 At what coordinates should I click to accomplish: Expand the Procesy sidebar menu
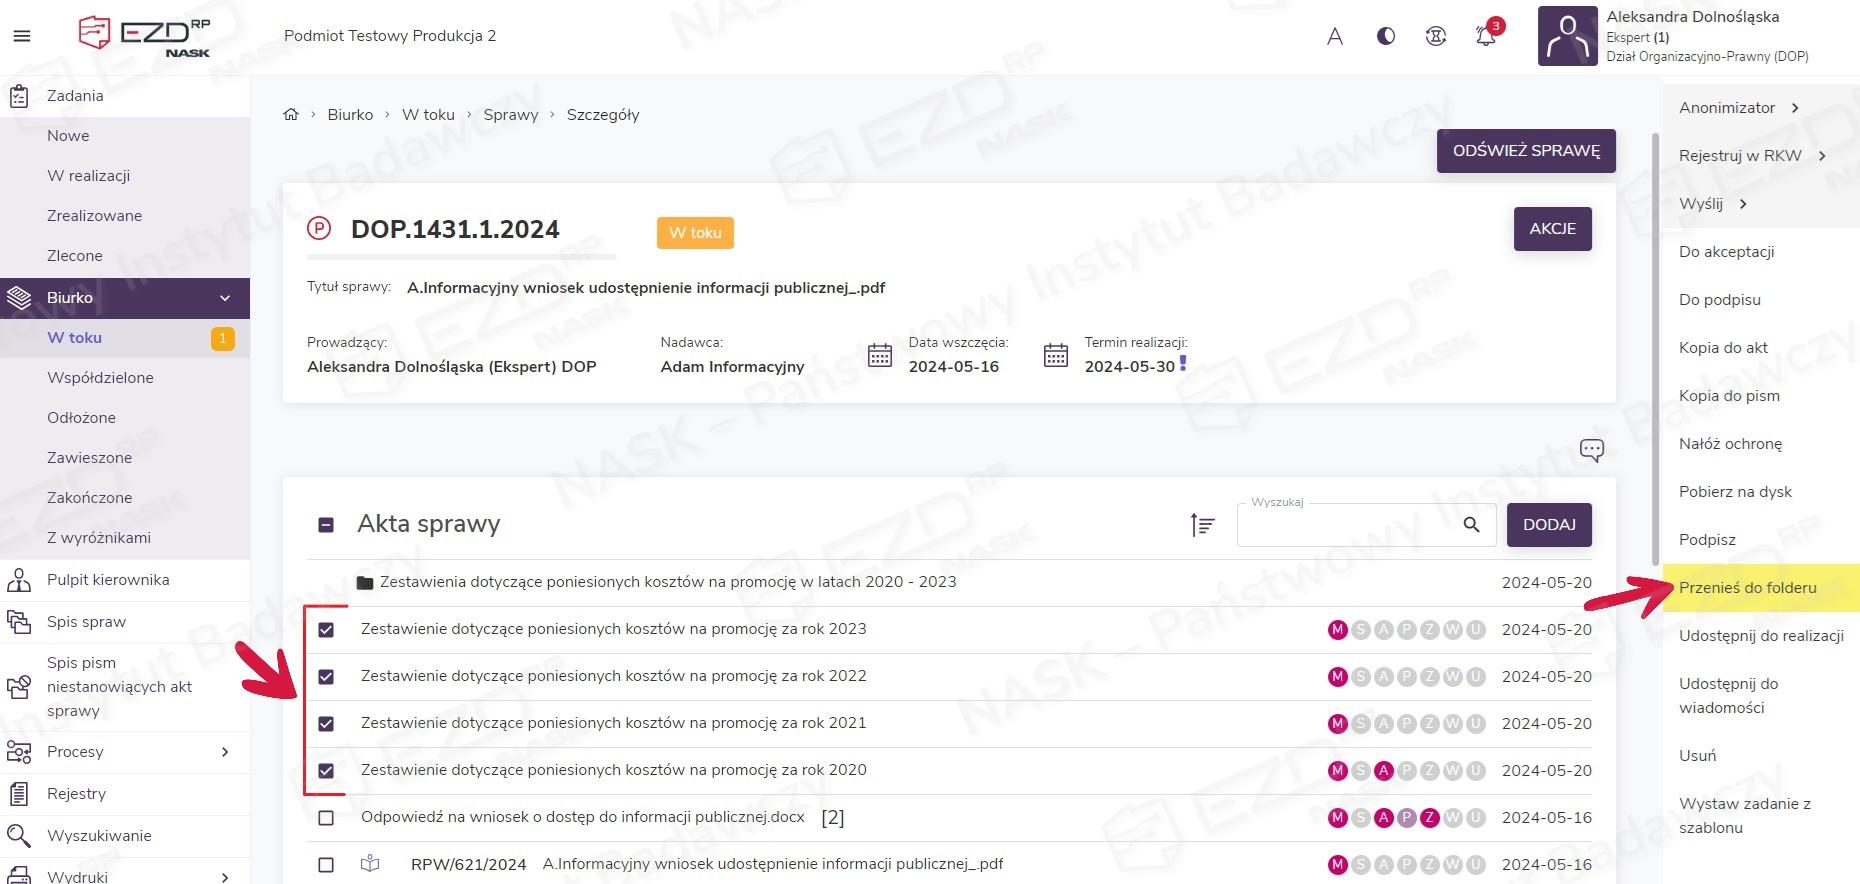point(225,752)
